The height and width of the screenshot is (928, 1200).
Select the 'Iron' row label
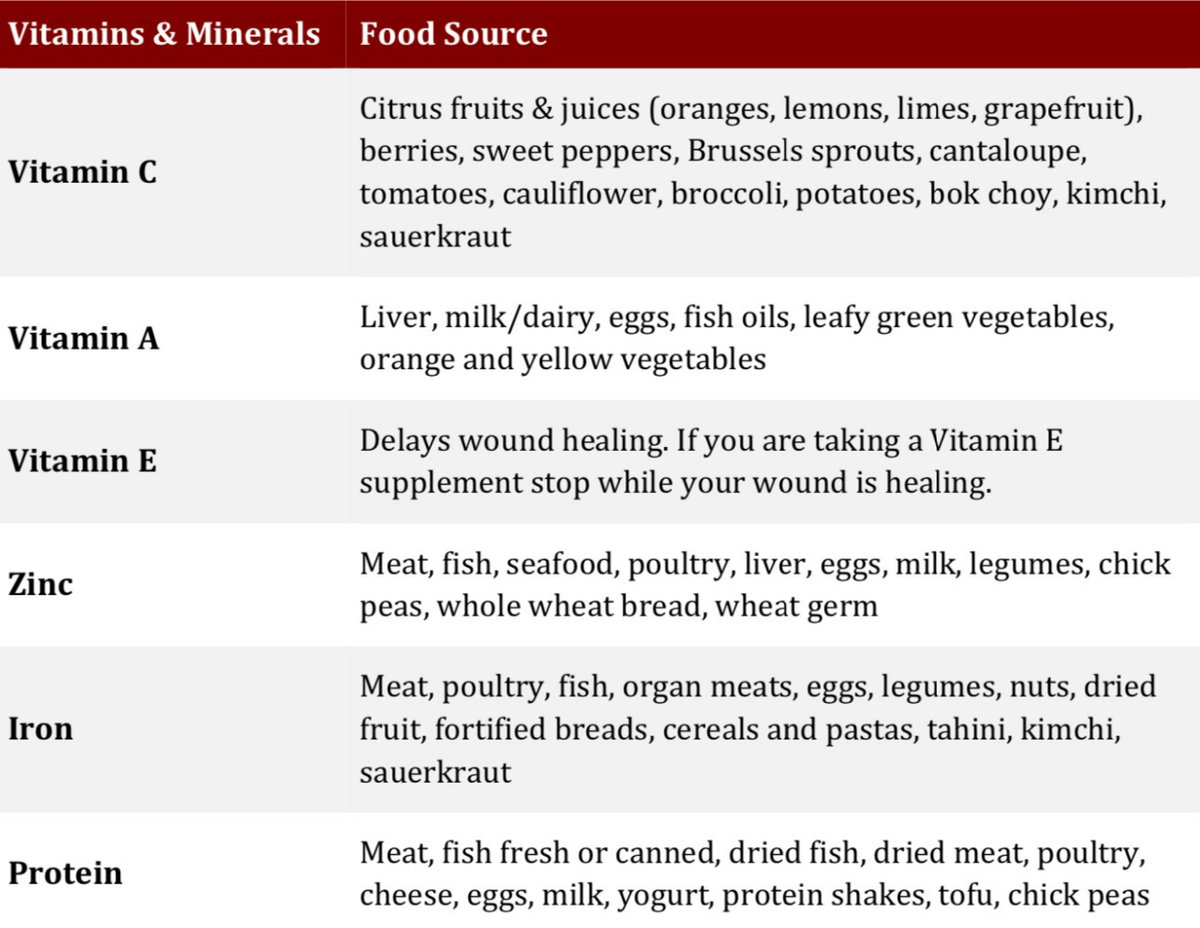pos(41,728)
